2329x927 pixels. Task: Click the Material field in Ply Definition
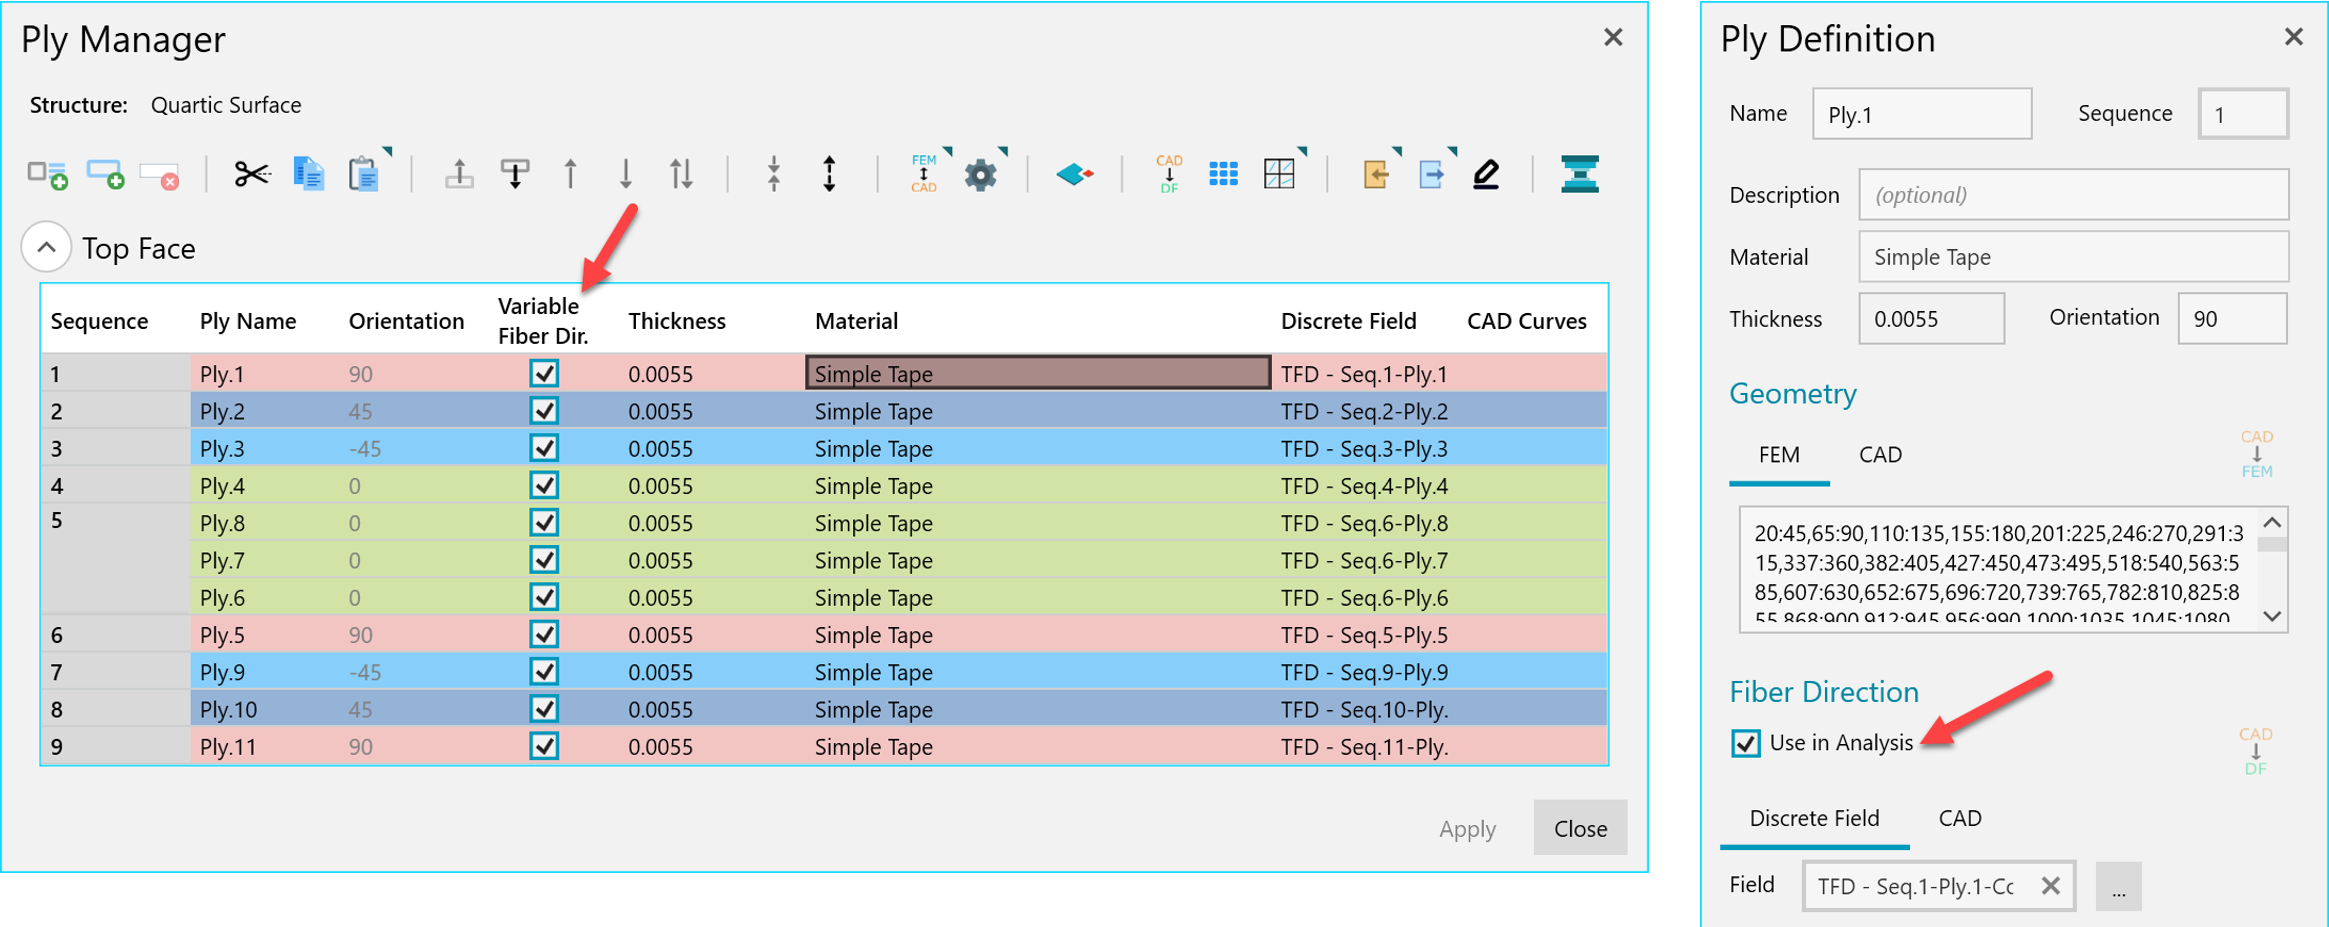2073,257
